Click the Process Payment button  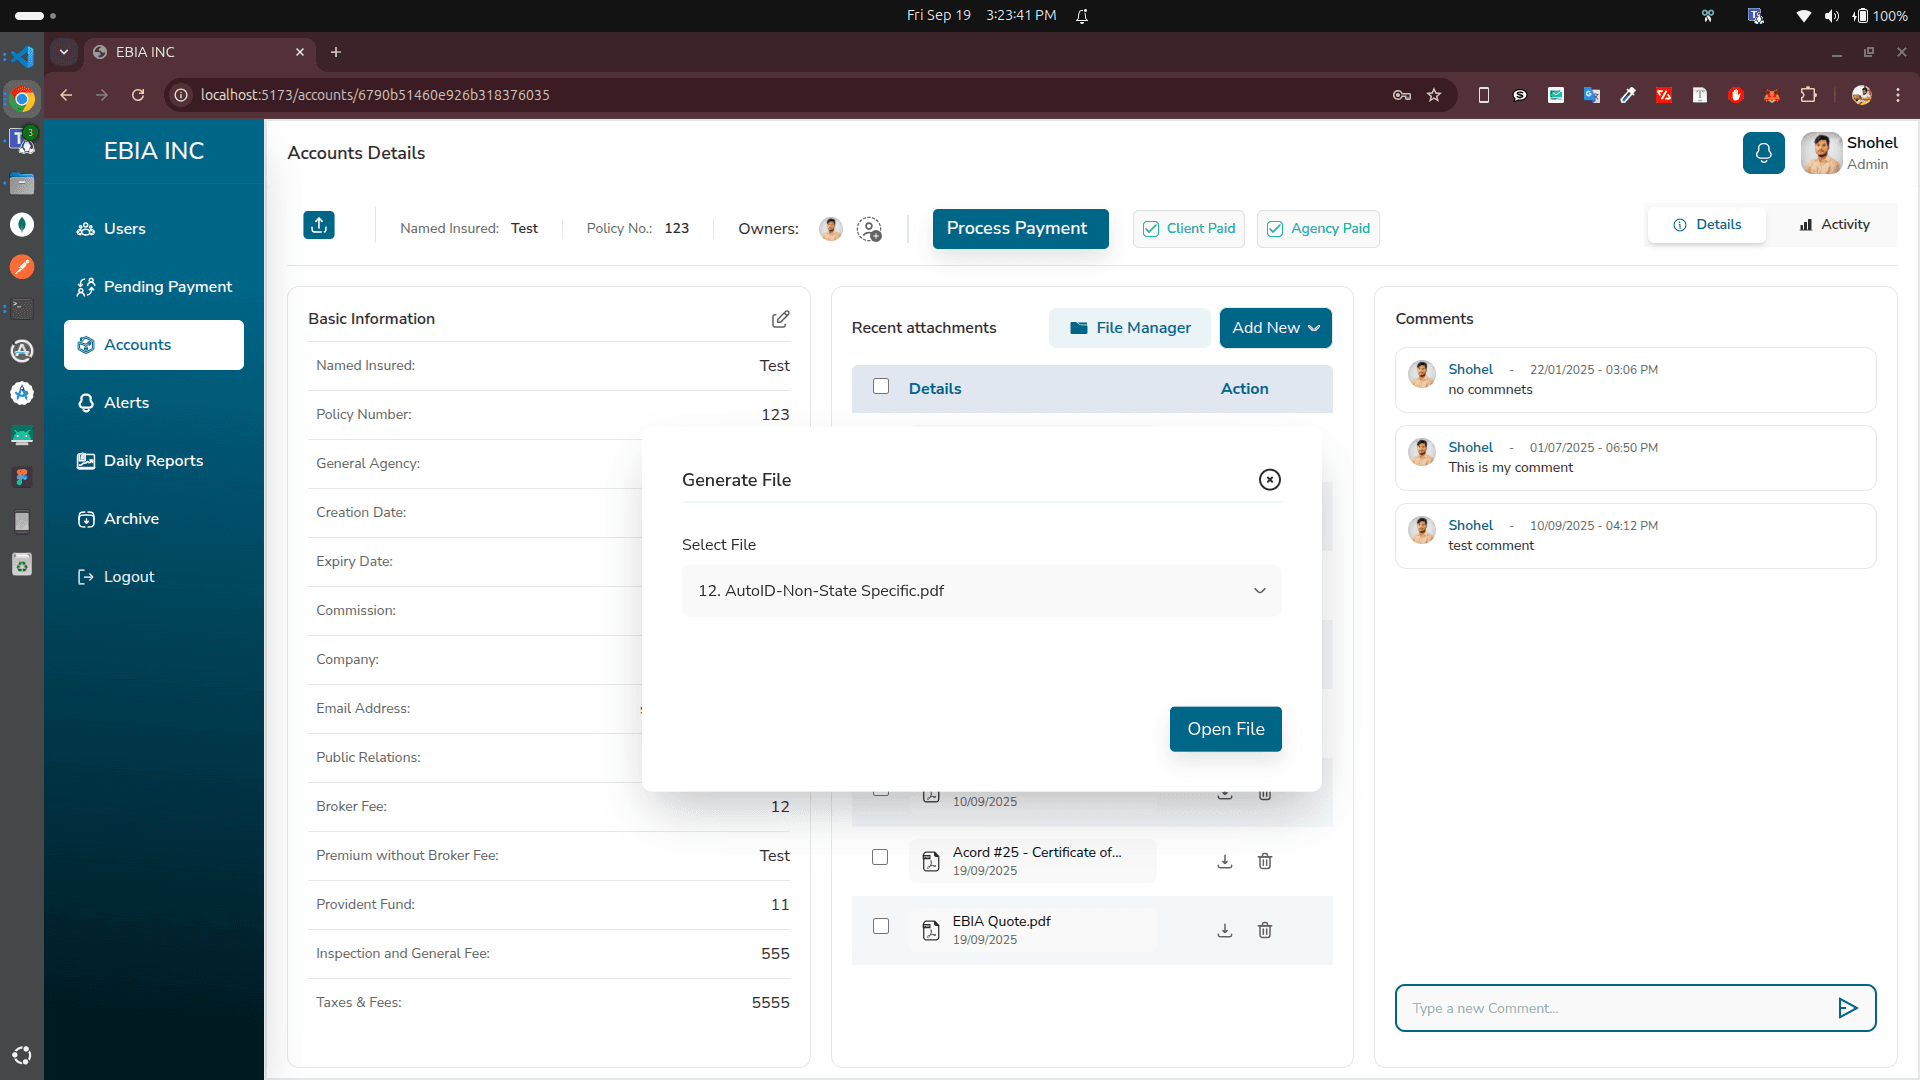coord(1020,229)
